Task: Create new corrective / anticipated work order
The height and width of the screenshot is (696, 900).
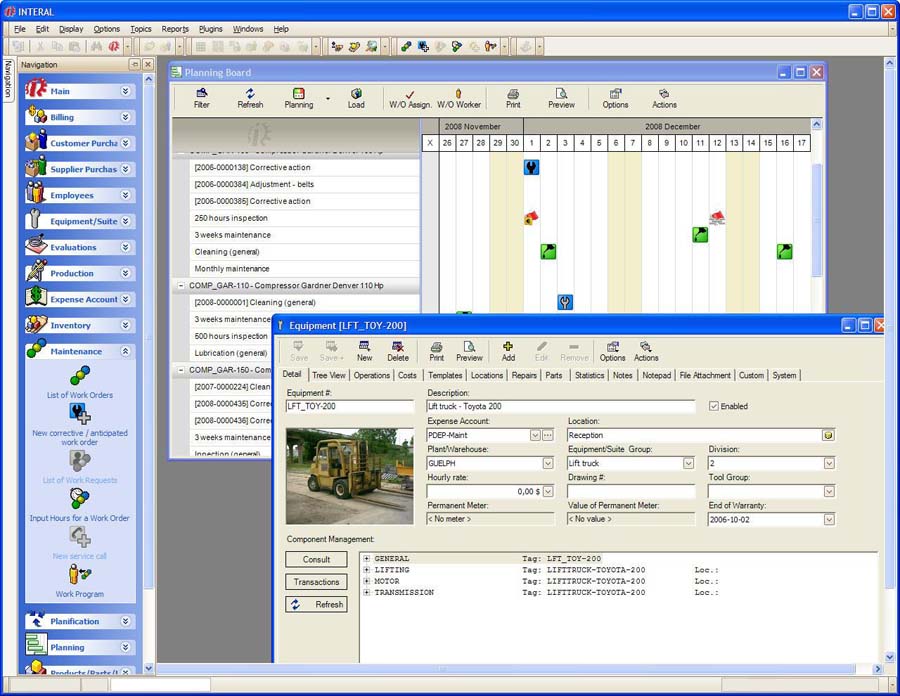Action: tap(80, 425)
